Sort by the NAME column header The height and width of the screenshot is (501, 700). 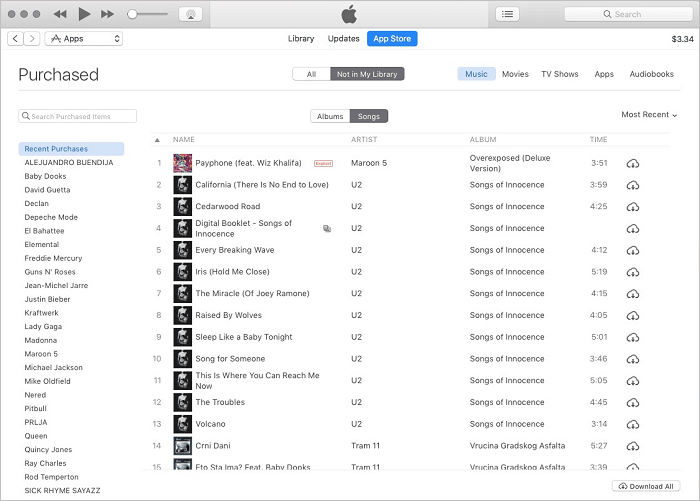click(183, 140)
